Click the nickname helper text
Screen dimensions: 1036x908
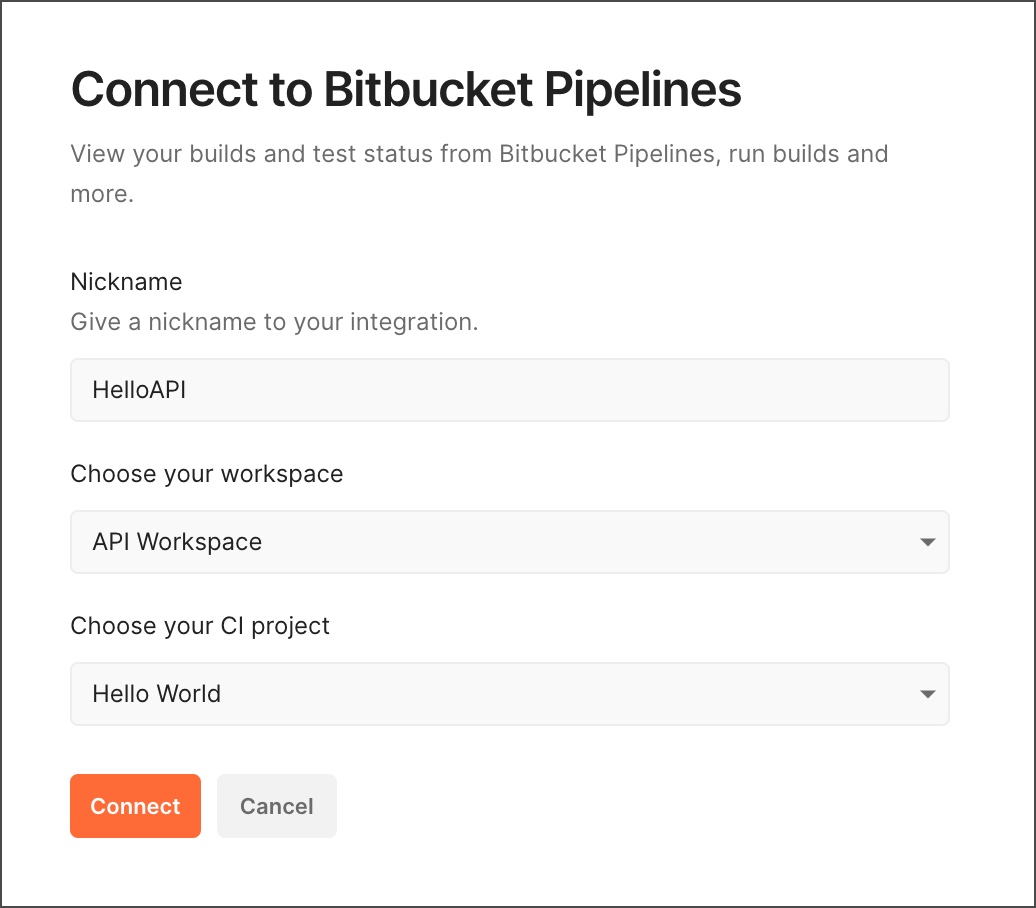pyautogui.click(x=273, y=321)
